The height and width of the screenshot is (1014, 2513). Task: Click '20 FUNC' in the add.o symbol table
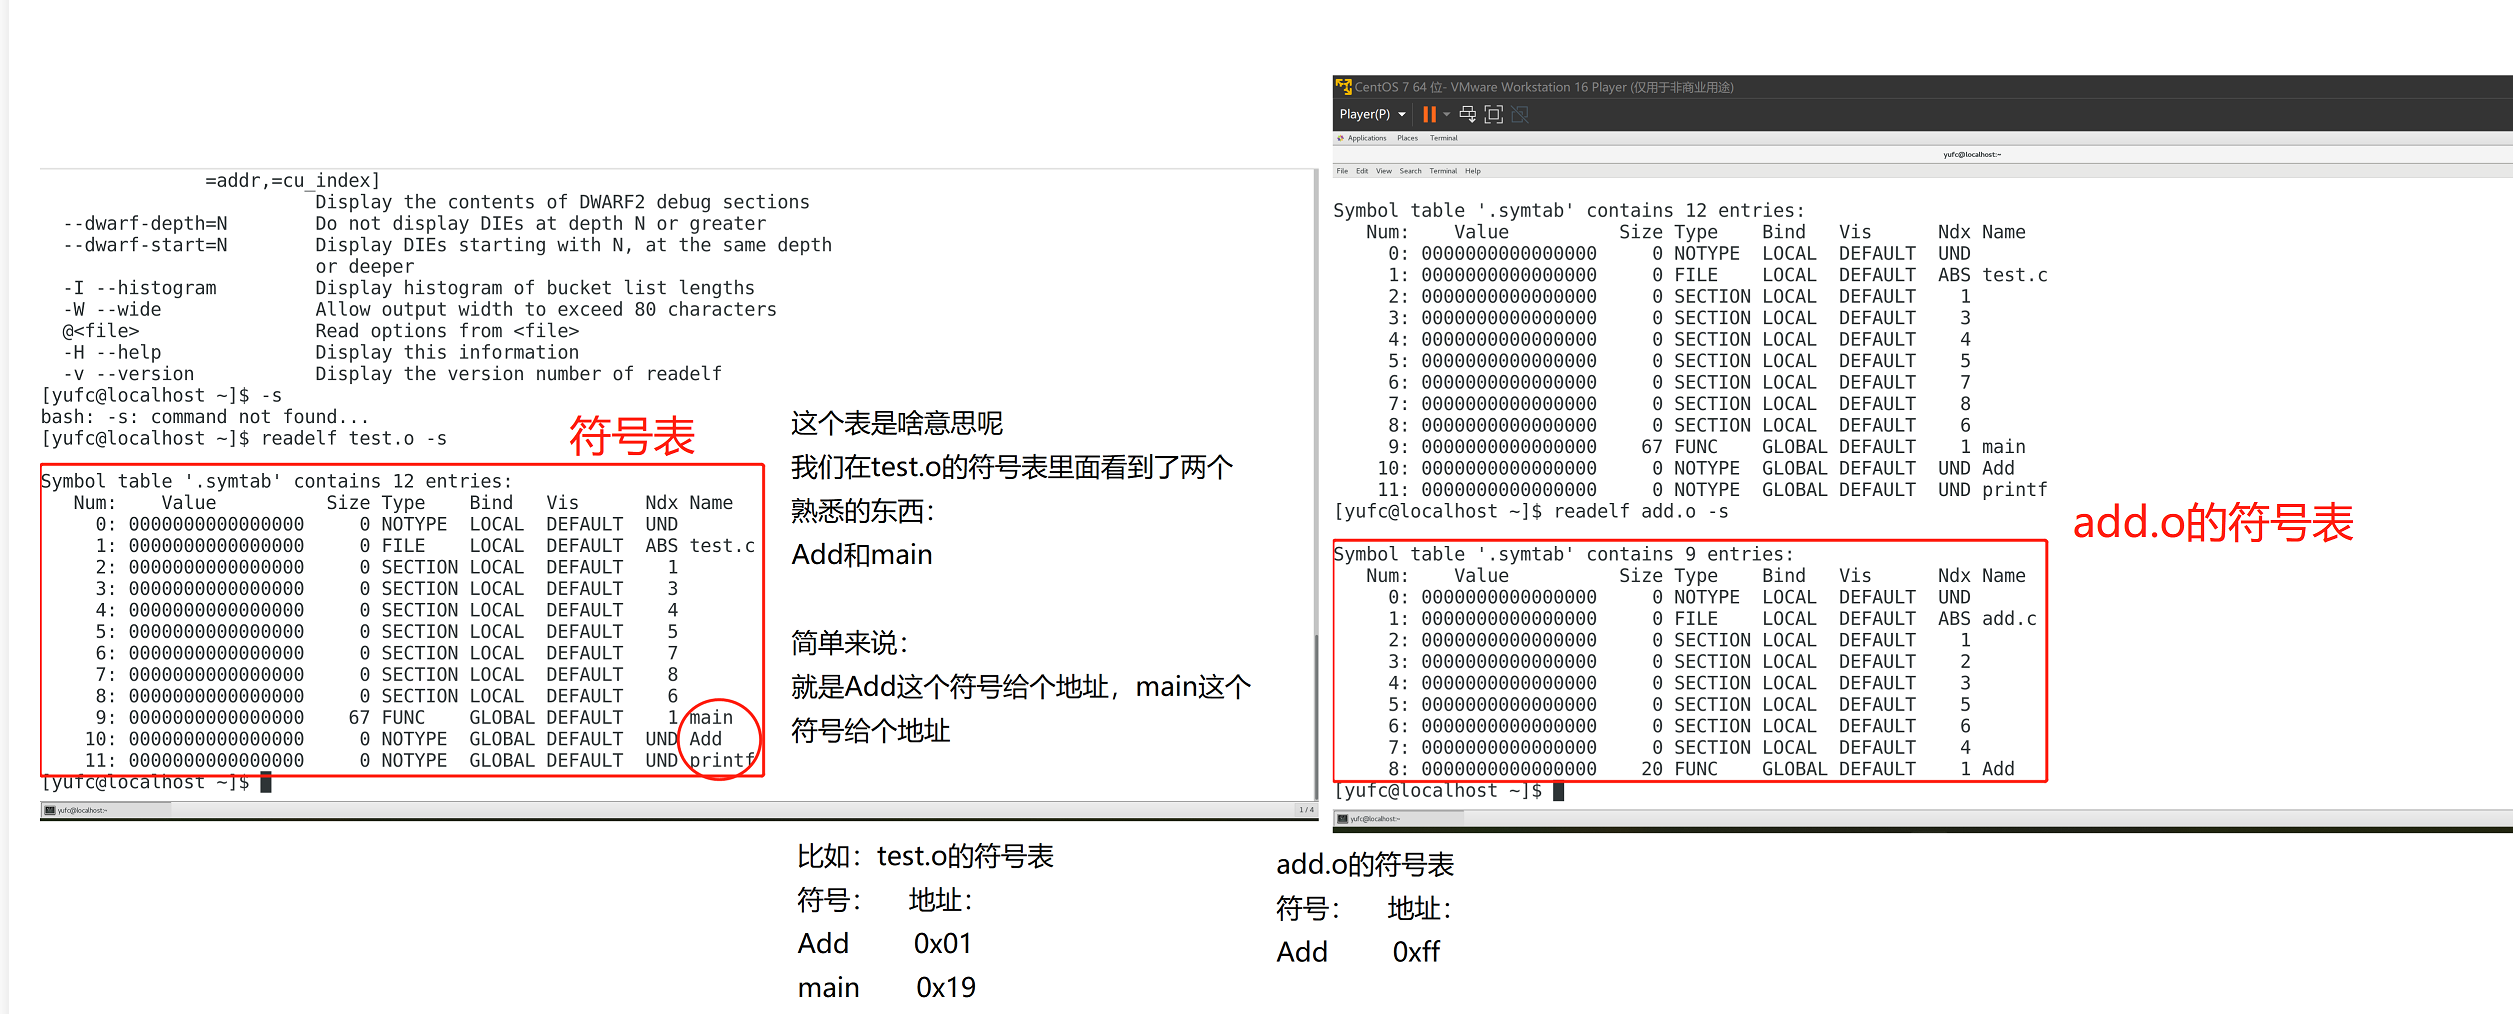[1679, 769]
